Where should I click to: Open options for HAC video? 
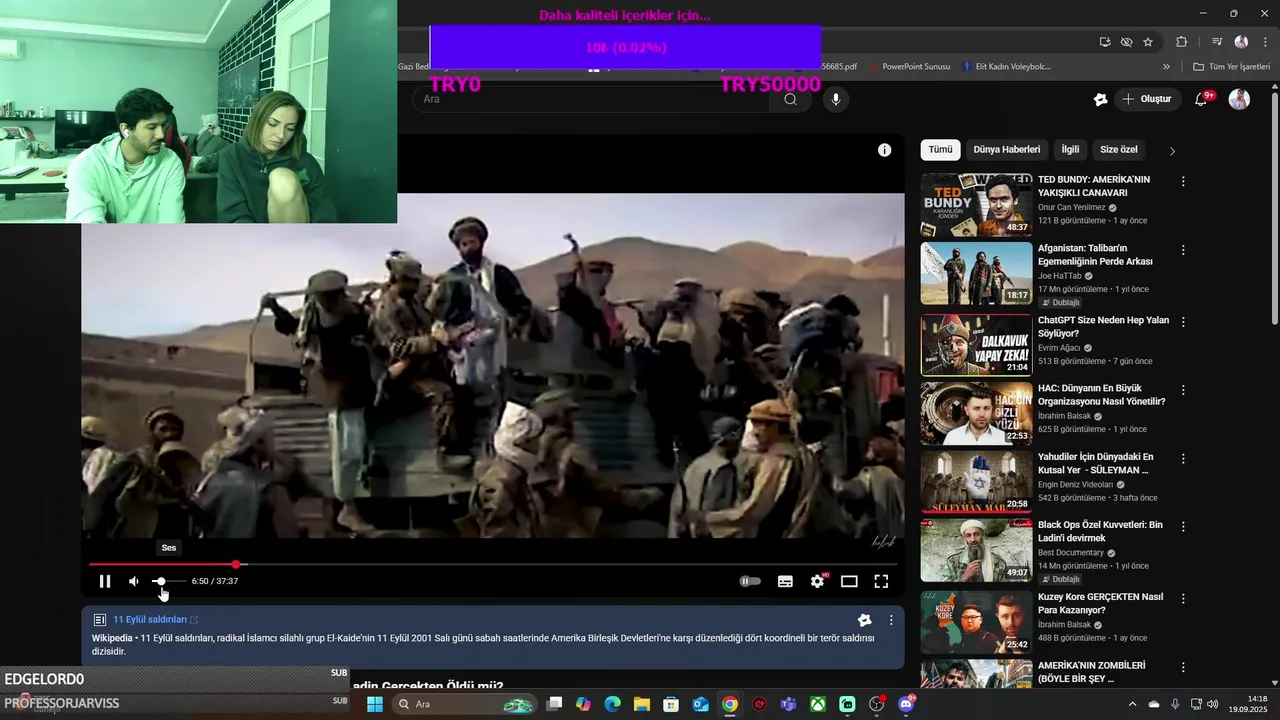coord(1183,390)
